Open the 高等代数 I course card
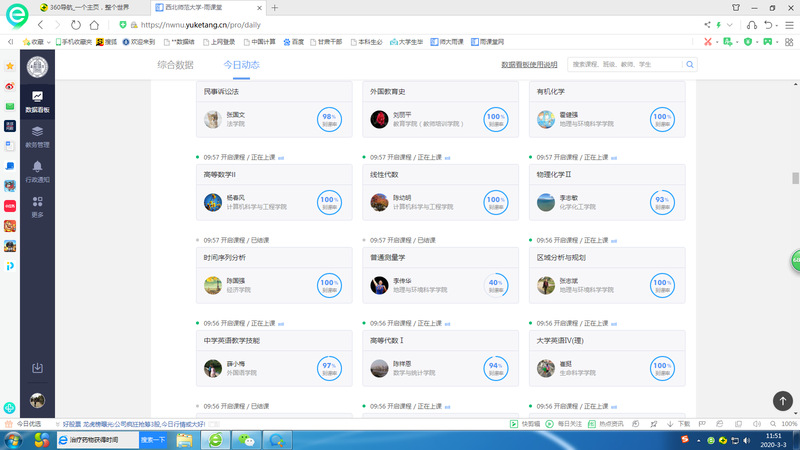 pyautogui.click(x=440, y=358)
